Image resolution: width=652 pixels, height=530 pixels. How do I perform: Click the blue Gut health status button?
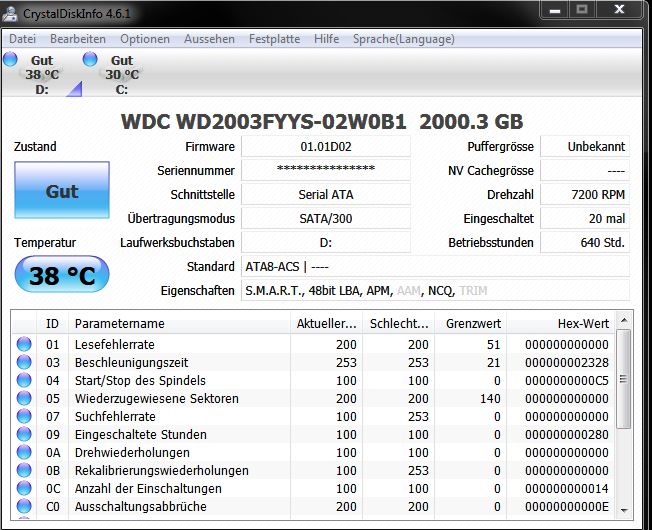tap(62, 190)
